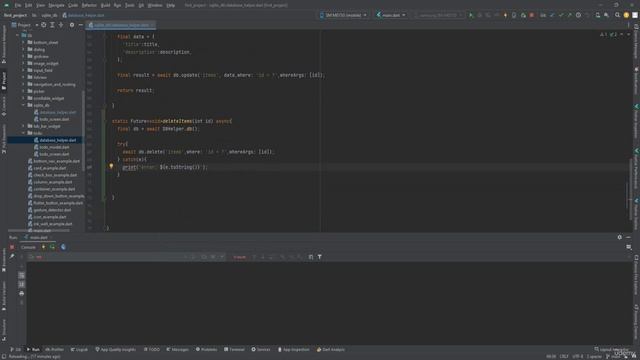Open the App Inspection tool window
The image size is (640, 360).
[293, 349]
